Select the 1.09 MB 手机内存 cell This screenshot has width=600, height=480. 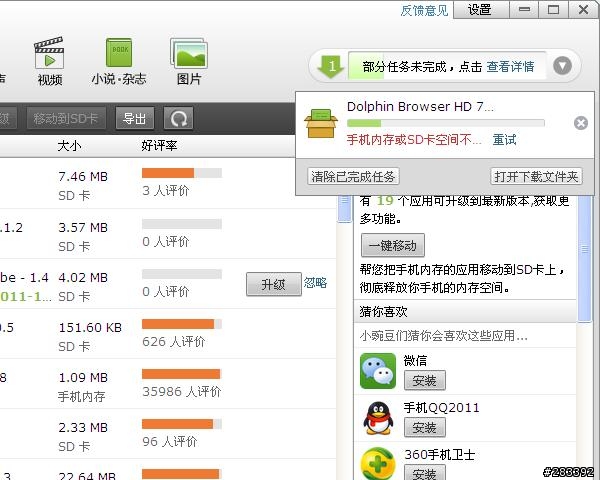pos(83,387)
